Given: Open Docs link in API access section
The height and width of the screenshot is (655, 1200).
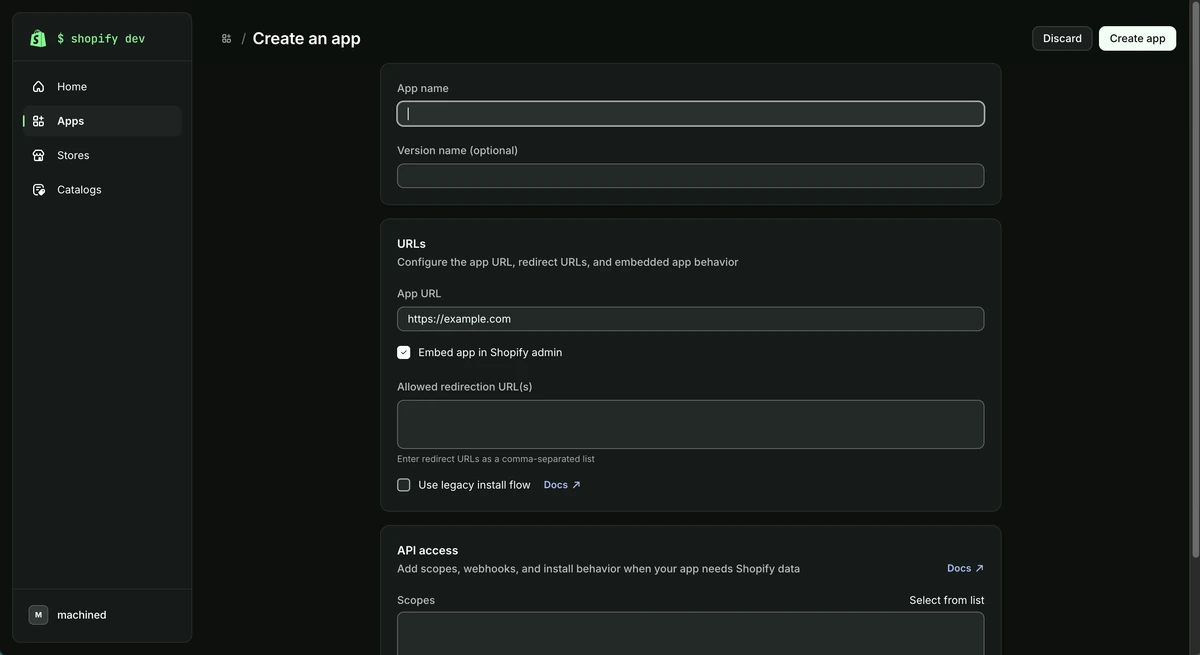Looking at the screenshot, I should coord(965,568).
